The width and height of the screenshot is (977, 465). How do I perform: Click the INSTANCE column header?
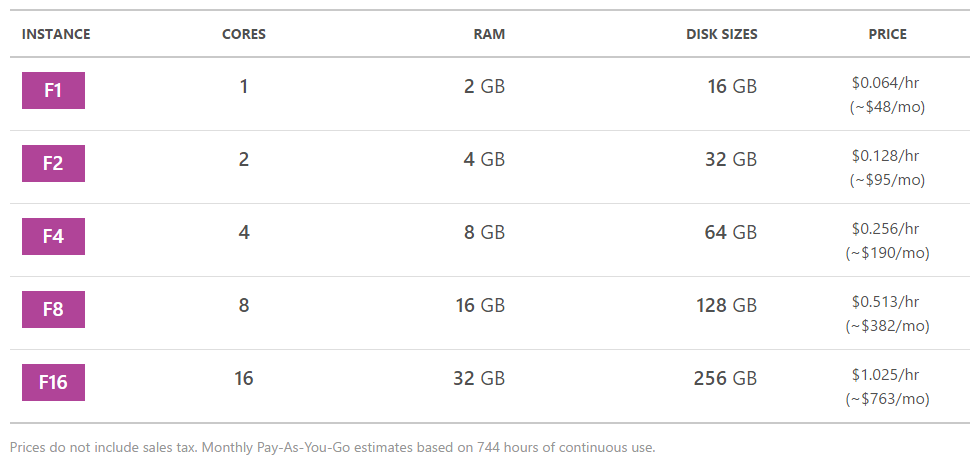56,34
